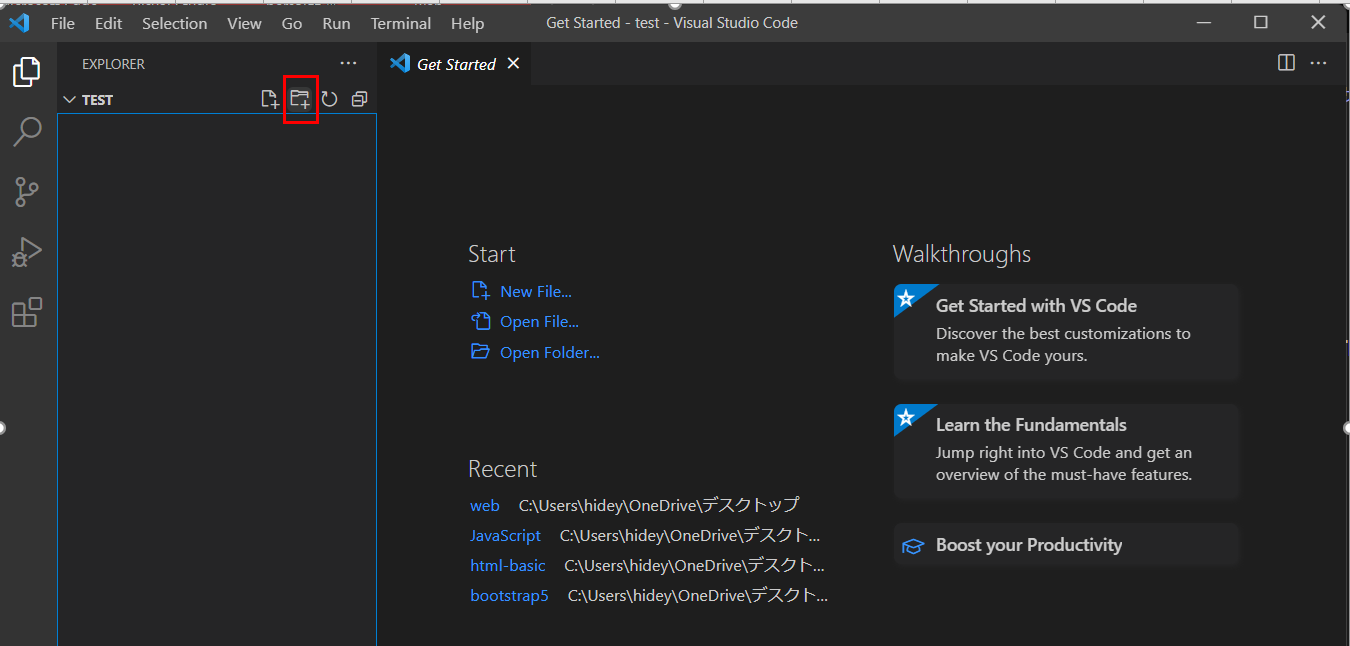Open editor More Actions ellipsis menu
The width and height of the screenshot is (1350, 646).
[1319, 63]
